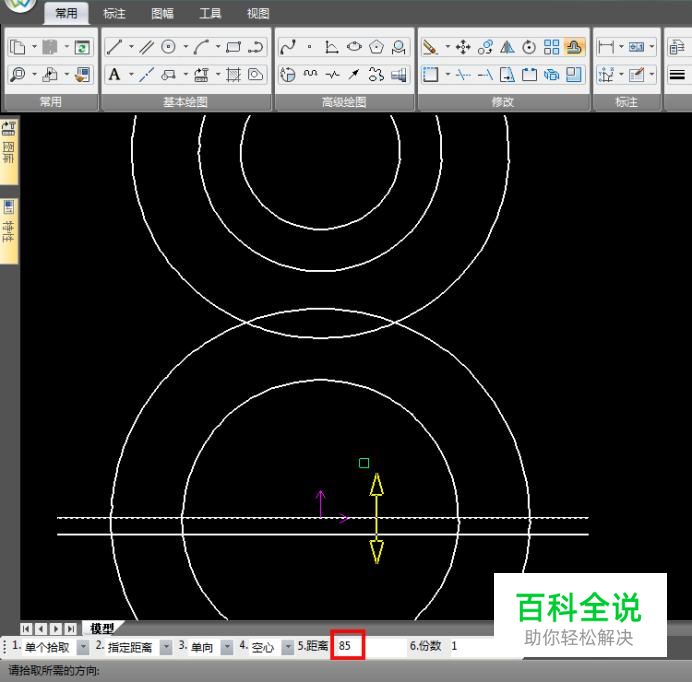Screen dimensions: 692x682
Task: Choose the Polygon tool in advanced drawing
Action: (x=377, y=47)
